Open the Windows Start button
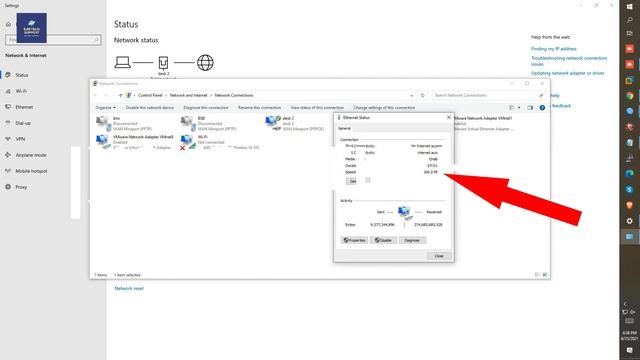The height and width of the screenshot is (360, 640). 629,7
